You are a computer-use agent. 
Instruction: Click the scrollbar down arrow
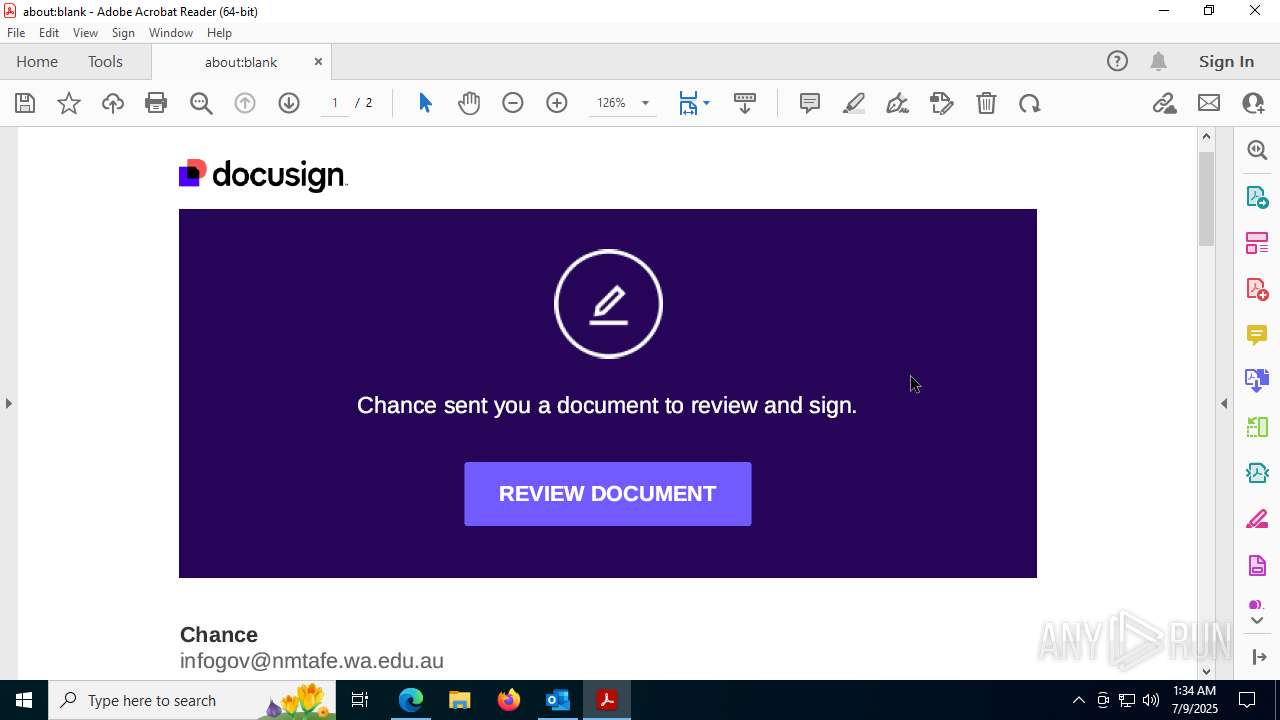(1206, 671)
